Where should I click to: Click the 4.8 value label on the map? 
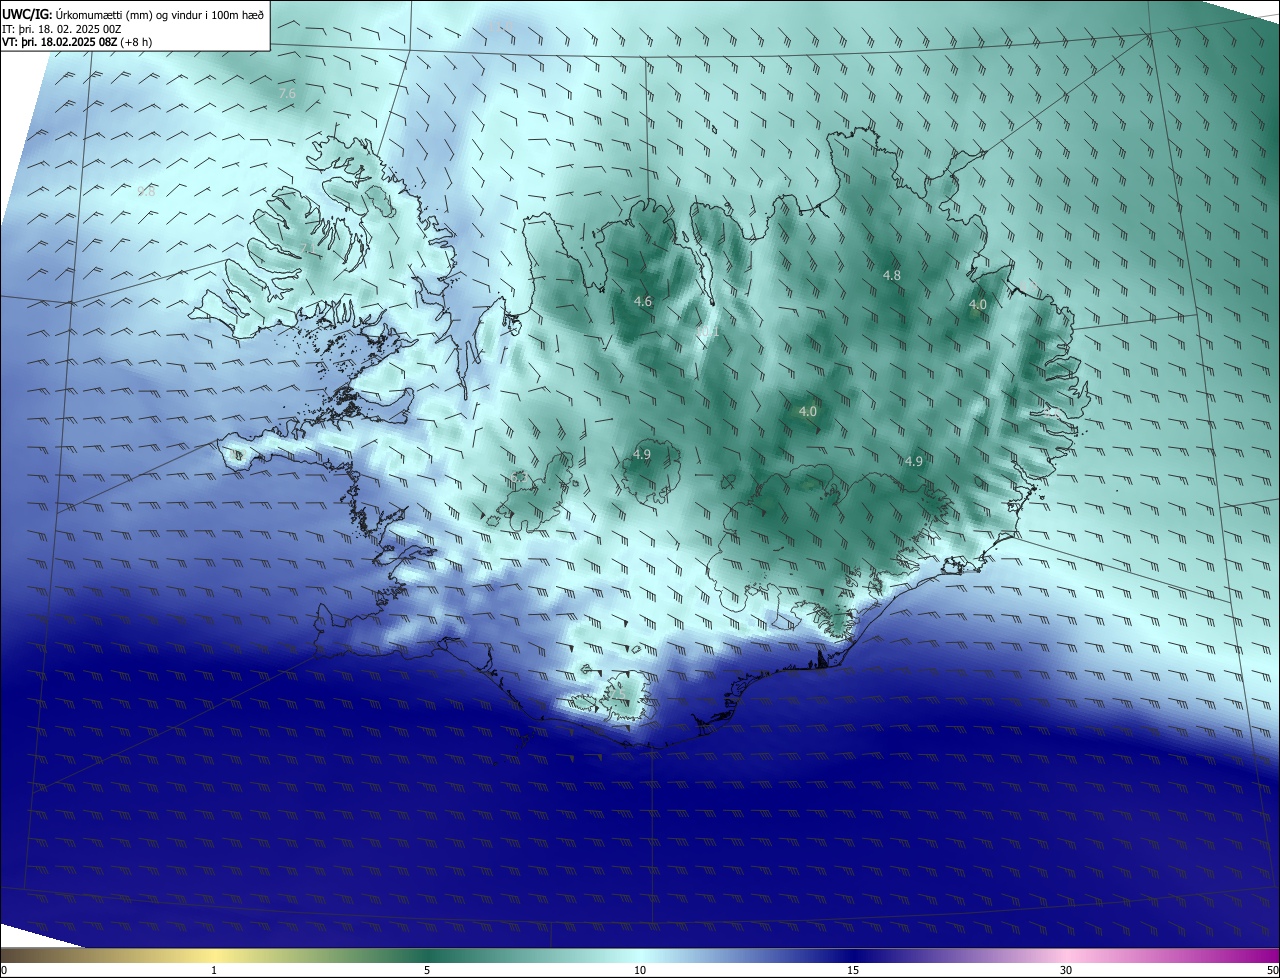892,275
